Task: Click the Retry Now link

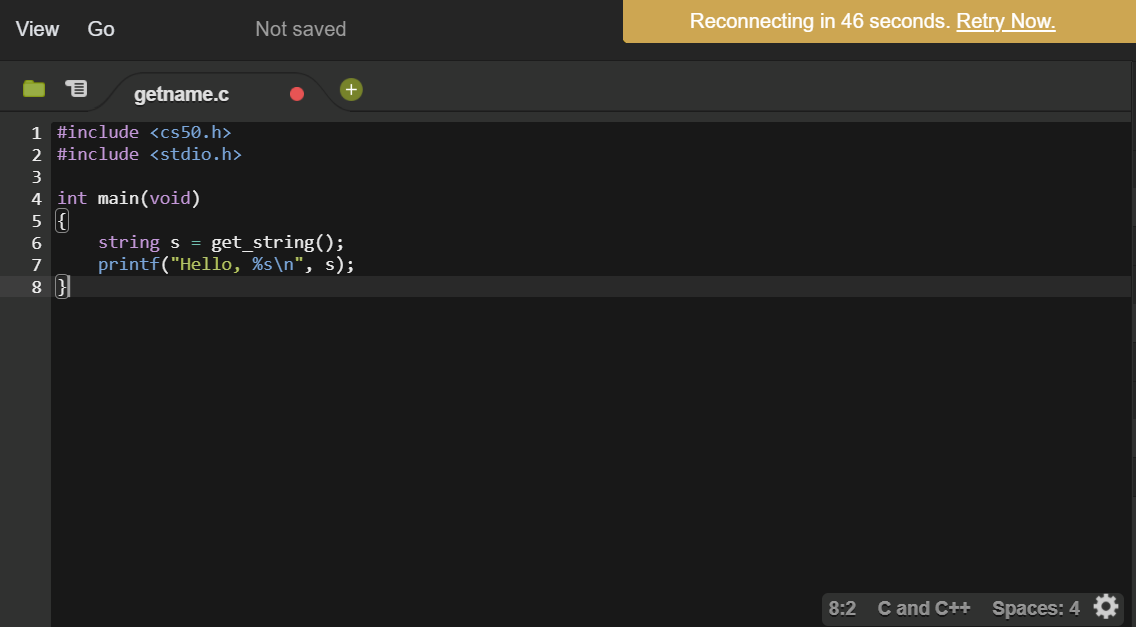Action: (x=1005, y=21)
